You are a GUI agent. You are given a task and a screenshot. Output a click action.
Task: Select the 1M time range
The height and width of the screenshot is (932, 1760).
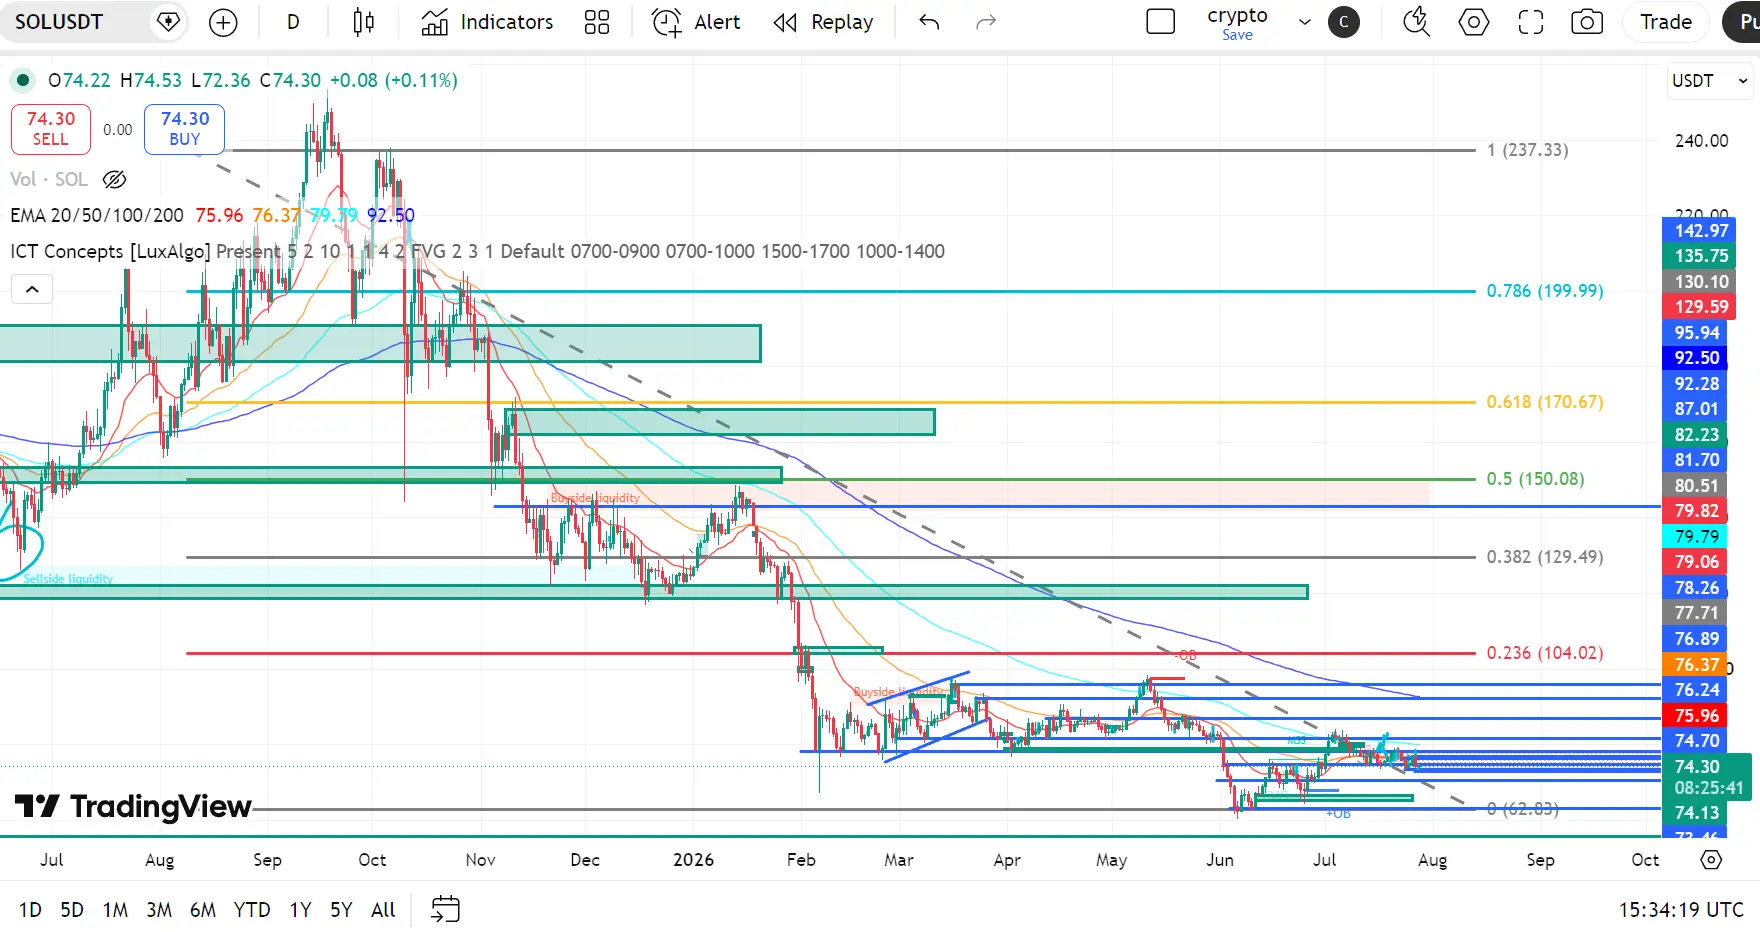pyautogui.click(x=115, y=910)
